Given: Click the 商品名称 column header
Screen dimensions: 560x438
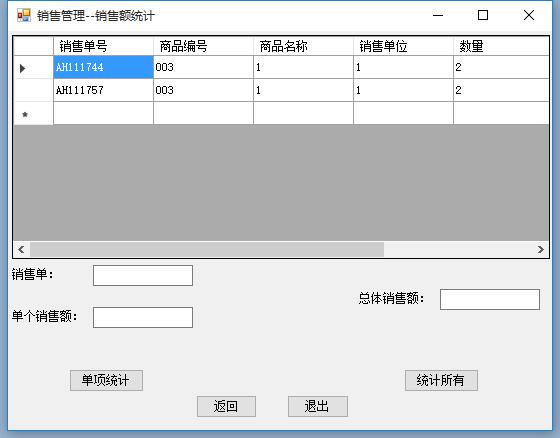Looking at the screenshot, I should [304, 46].
